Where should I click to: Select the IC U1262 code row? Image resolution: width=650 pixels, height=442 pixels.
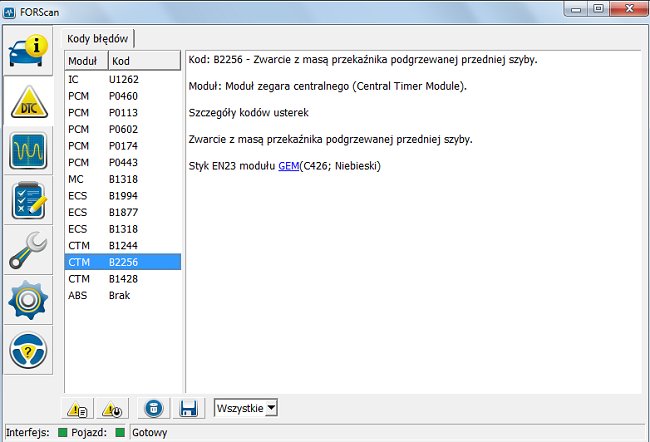pos(122,79)
